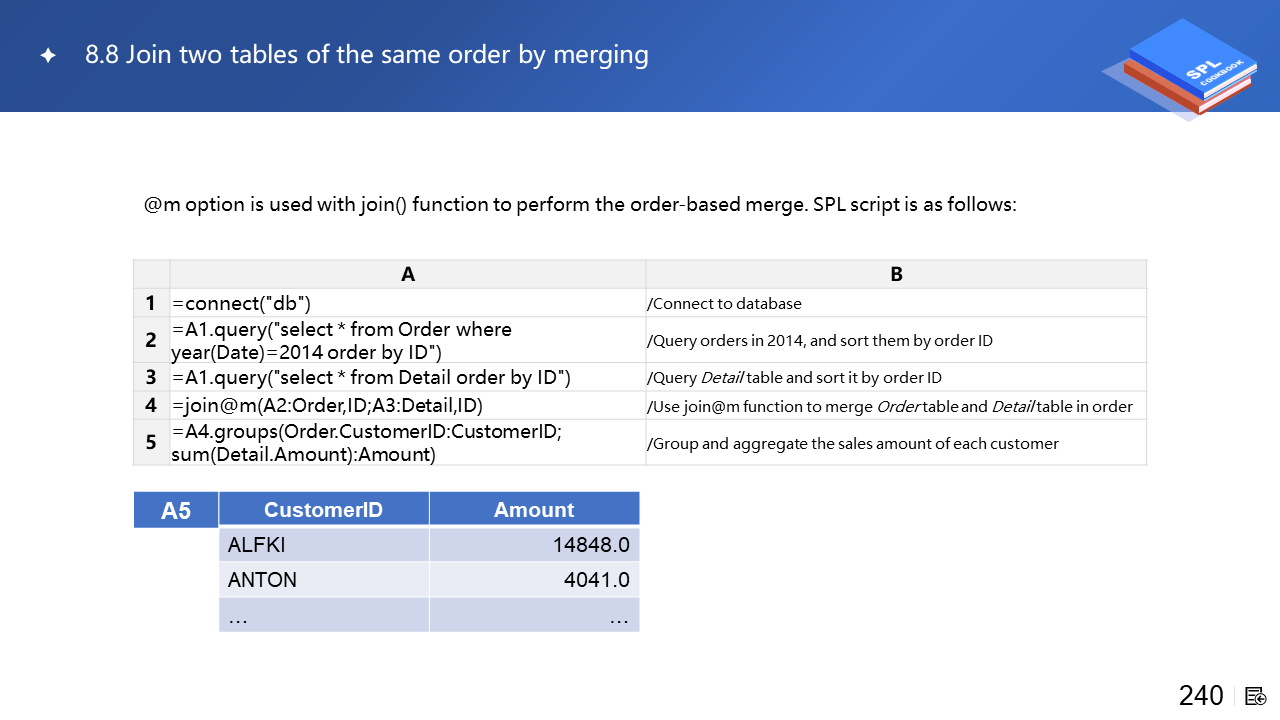Select the ALFKI customer cell

(324, 545)
